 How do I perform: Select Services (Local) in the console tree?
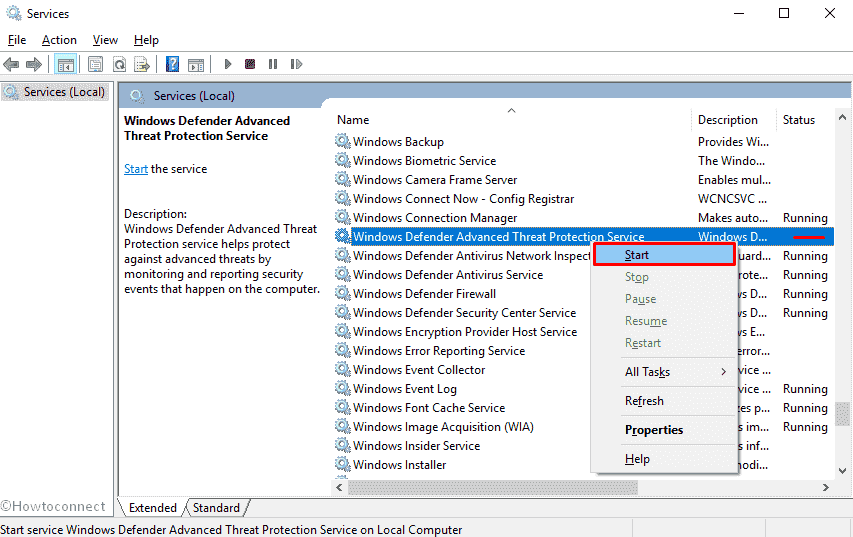(57, 92)
